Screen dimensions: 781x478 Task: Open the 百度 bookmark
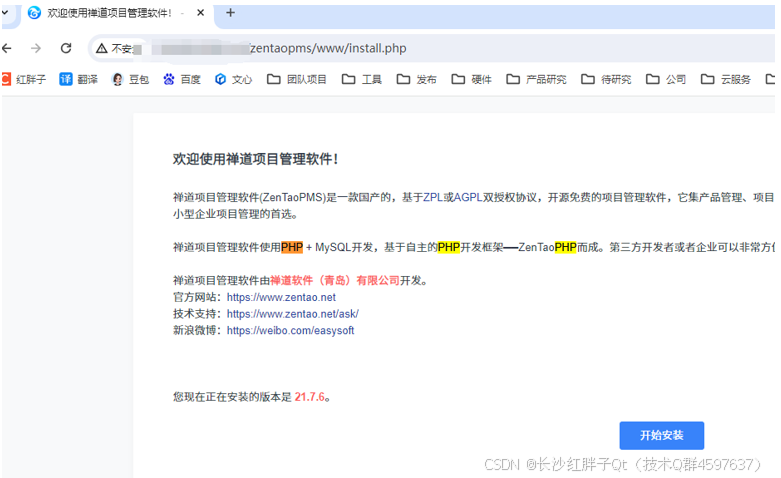click(182, 79)
